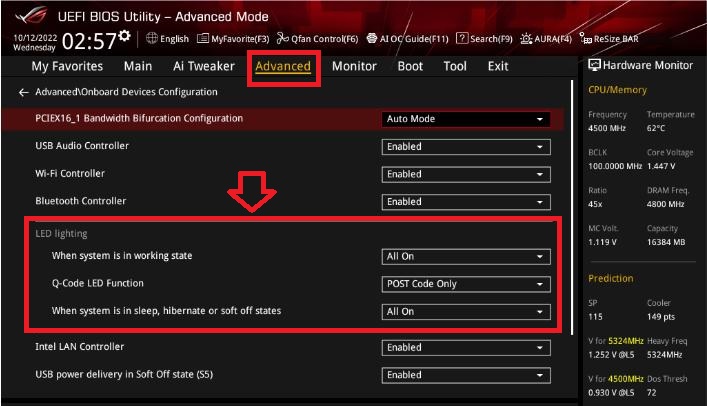
Task: Open PCIEX16_1 Bandwidth Bifurcation Auto Mode dropdown
Action: pos(466,119)
